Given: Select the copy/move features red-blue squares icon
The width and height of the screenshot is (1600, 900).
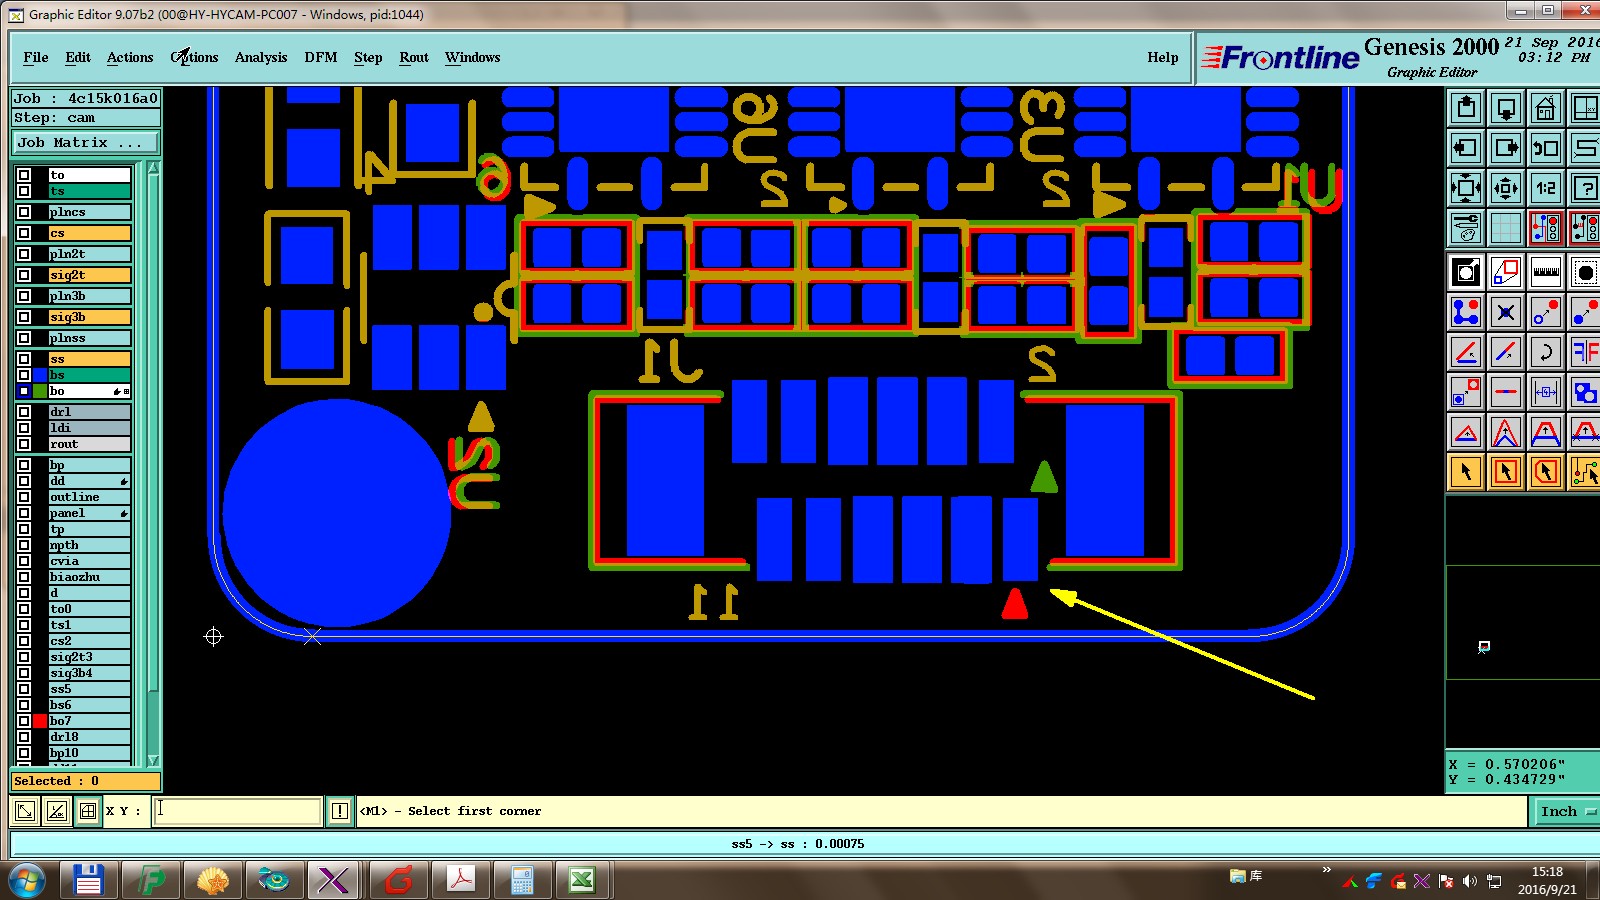Looking at the screenshot, I should coord(1506,272).
